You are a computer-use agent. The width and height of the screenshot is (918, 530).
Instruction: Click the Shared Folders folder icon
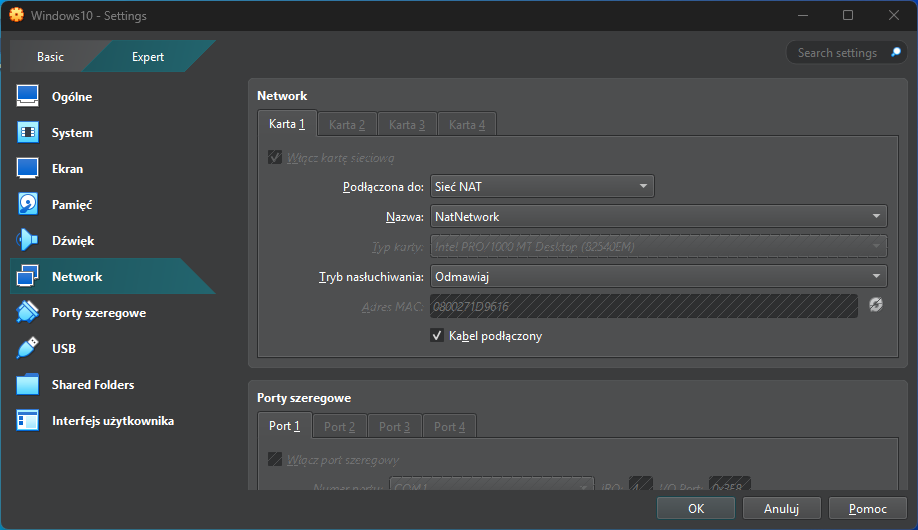tap(28, 384)
